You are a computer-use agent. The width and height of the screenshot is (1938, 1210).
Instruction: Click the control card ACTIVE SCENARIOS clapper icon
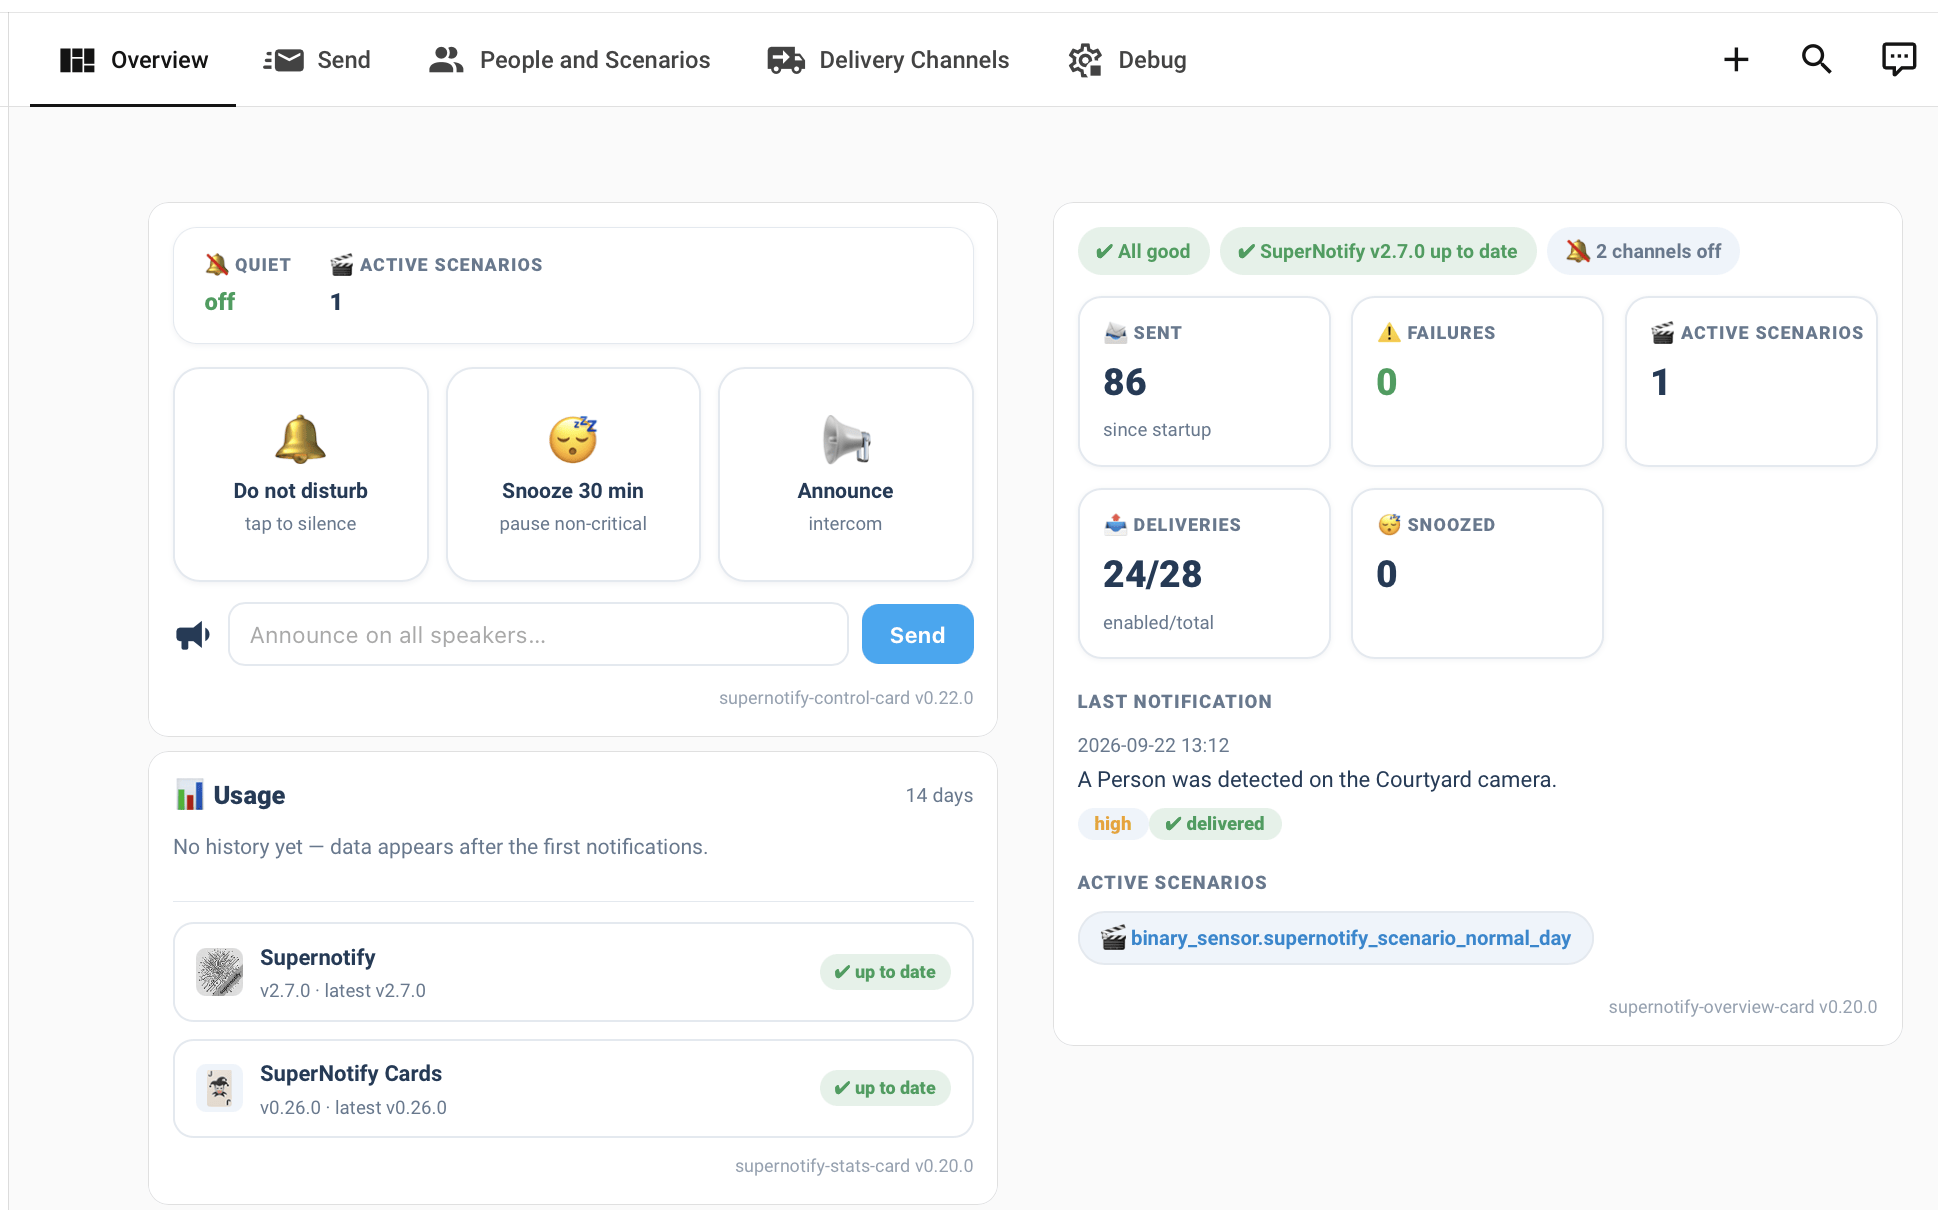coord(341,265)
